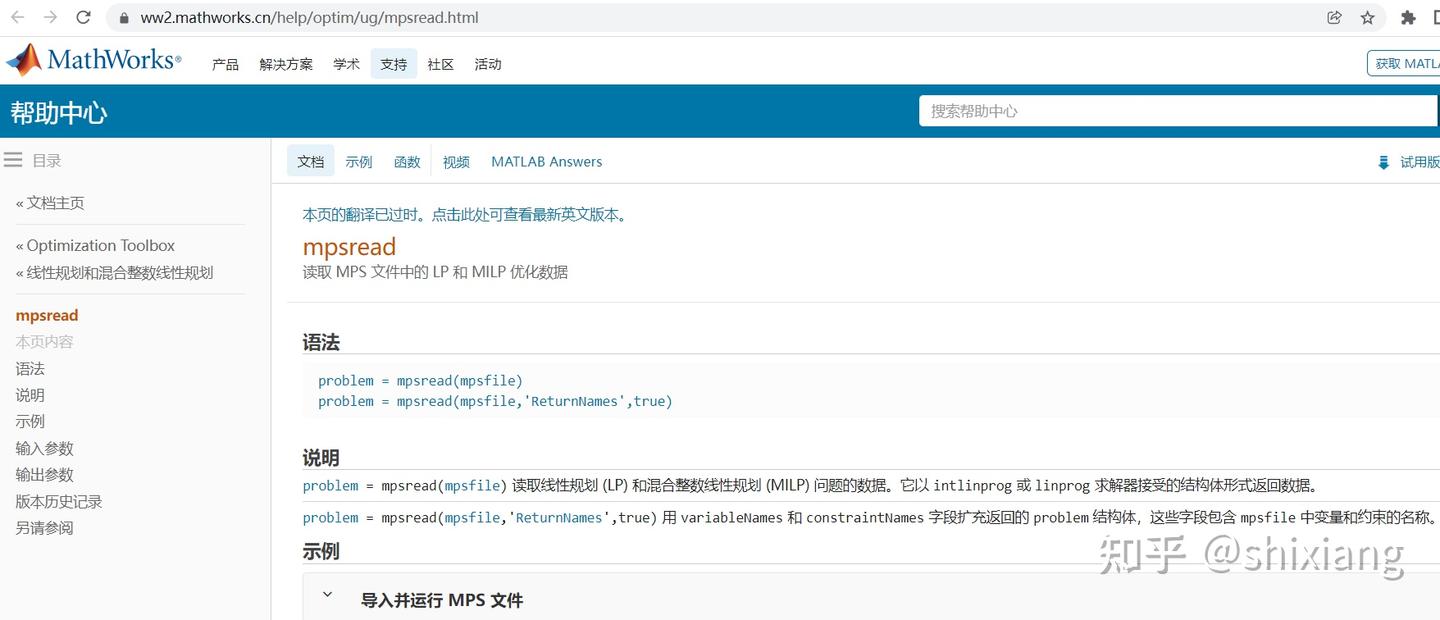Open the mpsread sidebar link
The width and height of the screenshot is (1440, 620).
(46, 314)
